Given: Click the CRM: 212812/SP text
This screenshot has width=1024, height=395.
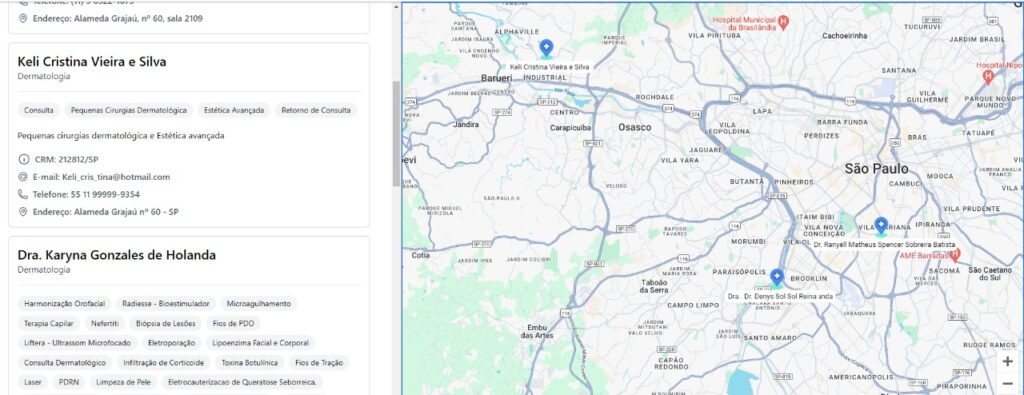Looking at the screenshot, I should point(67,159).
